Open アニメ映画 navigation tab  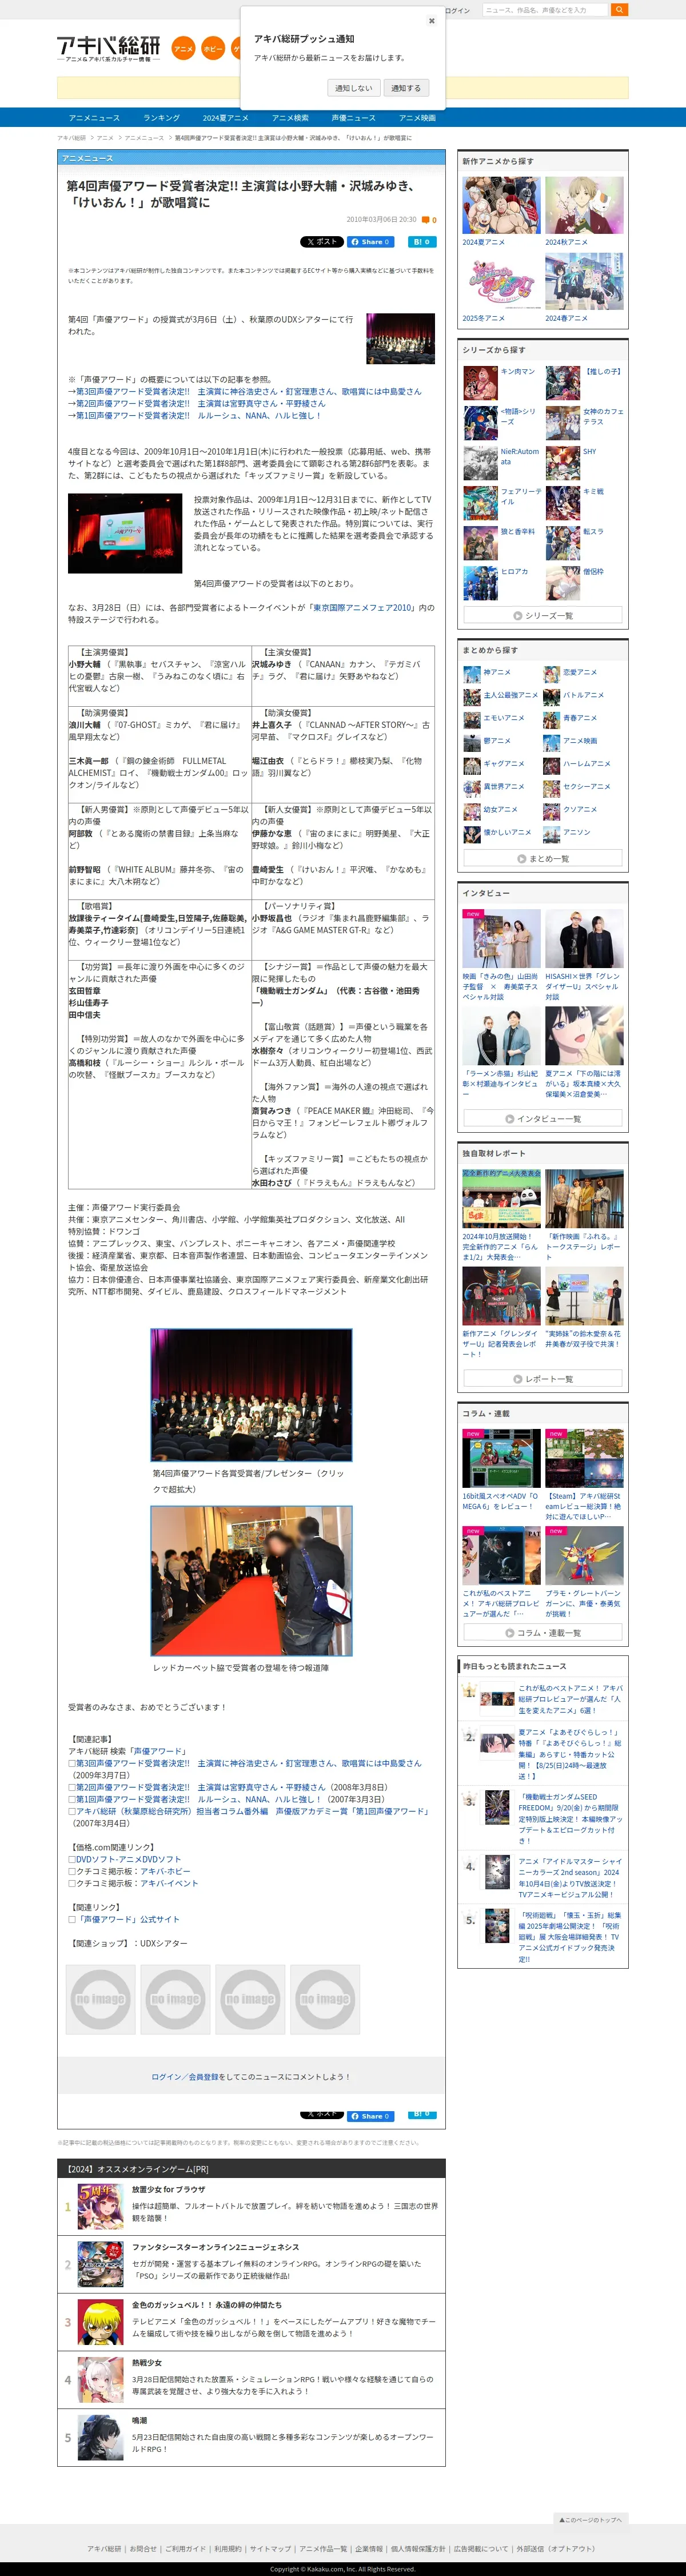[417, 118]
